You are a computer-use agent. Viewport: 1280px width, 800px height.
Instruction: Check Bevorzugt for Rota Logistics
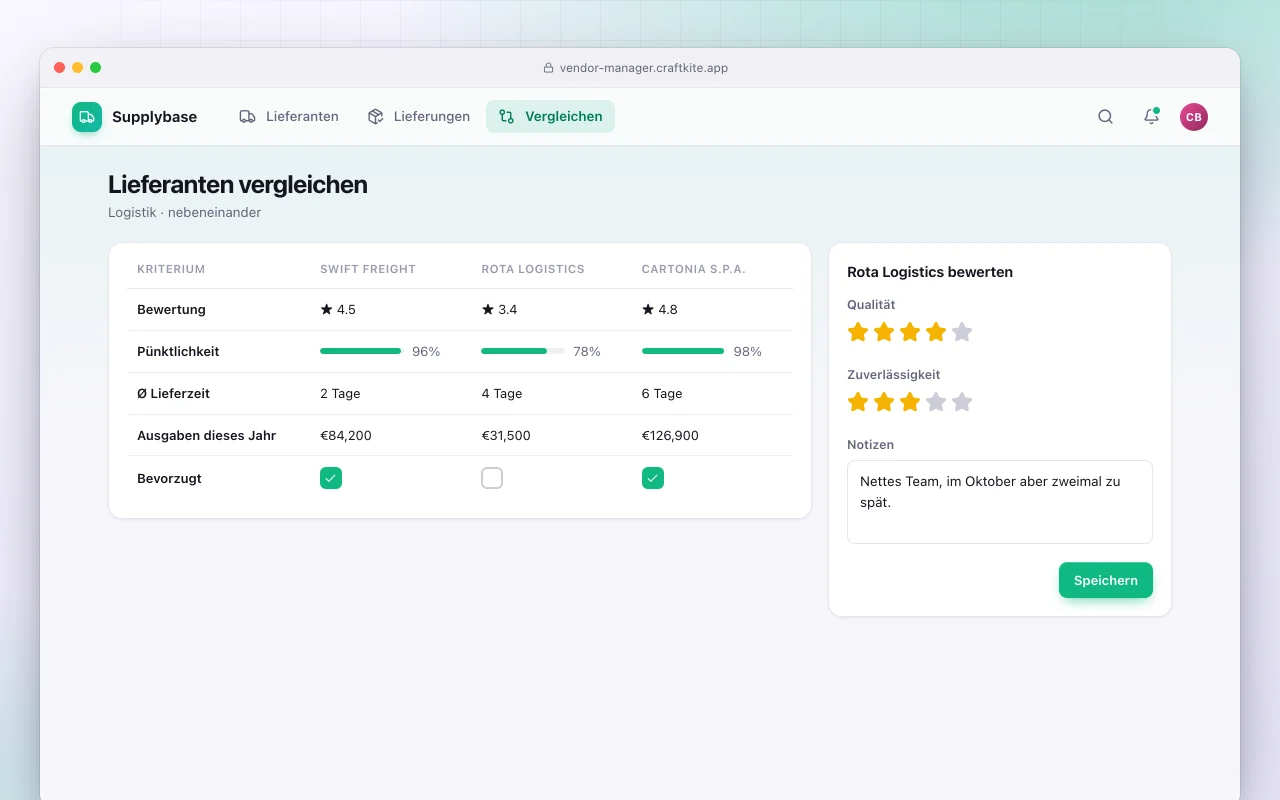pyautogui.click(x=492, y=478)
